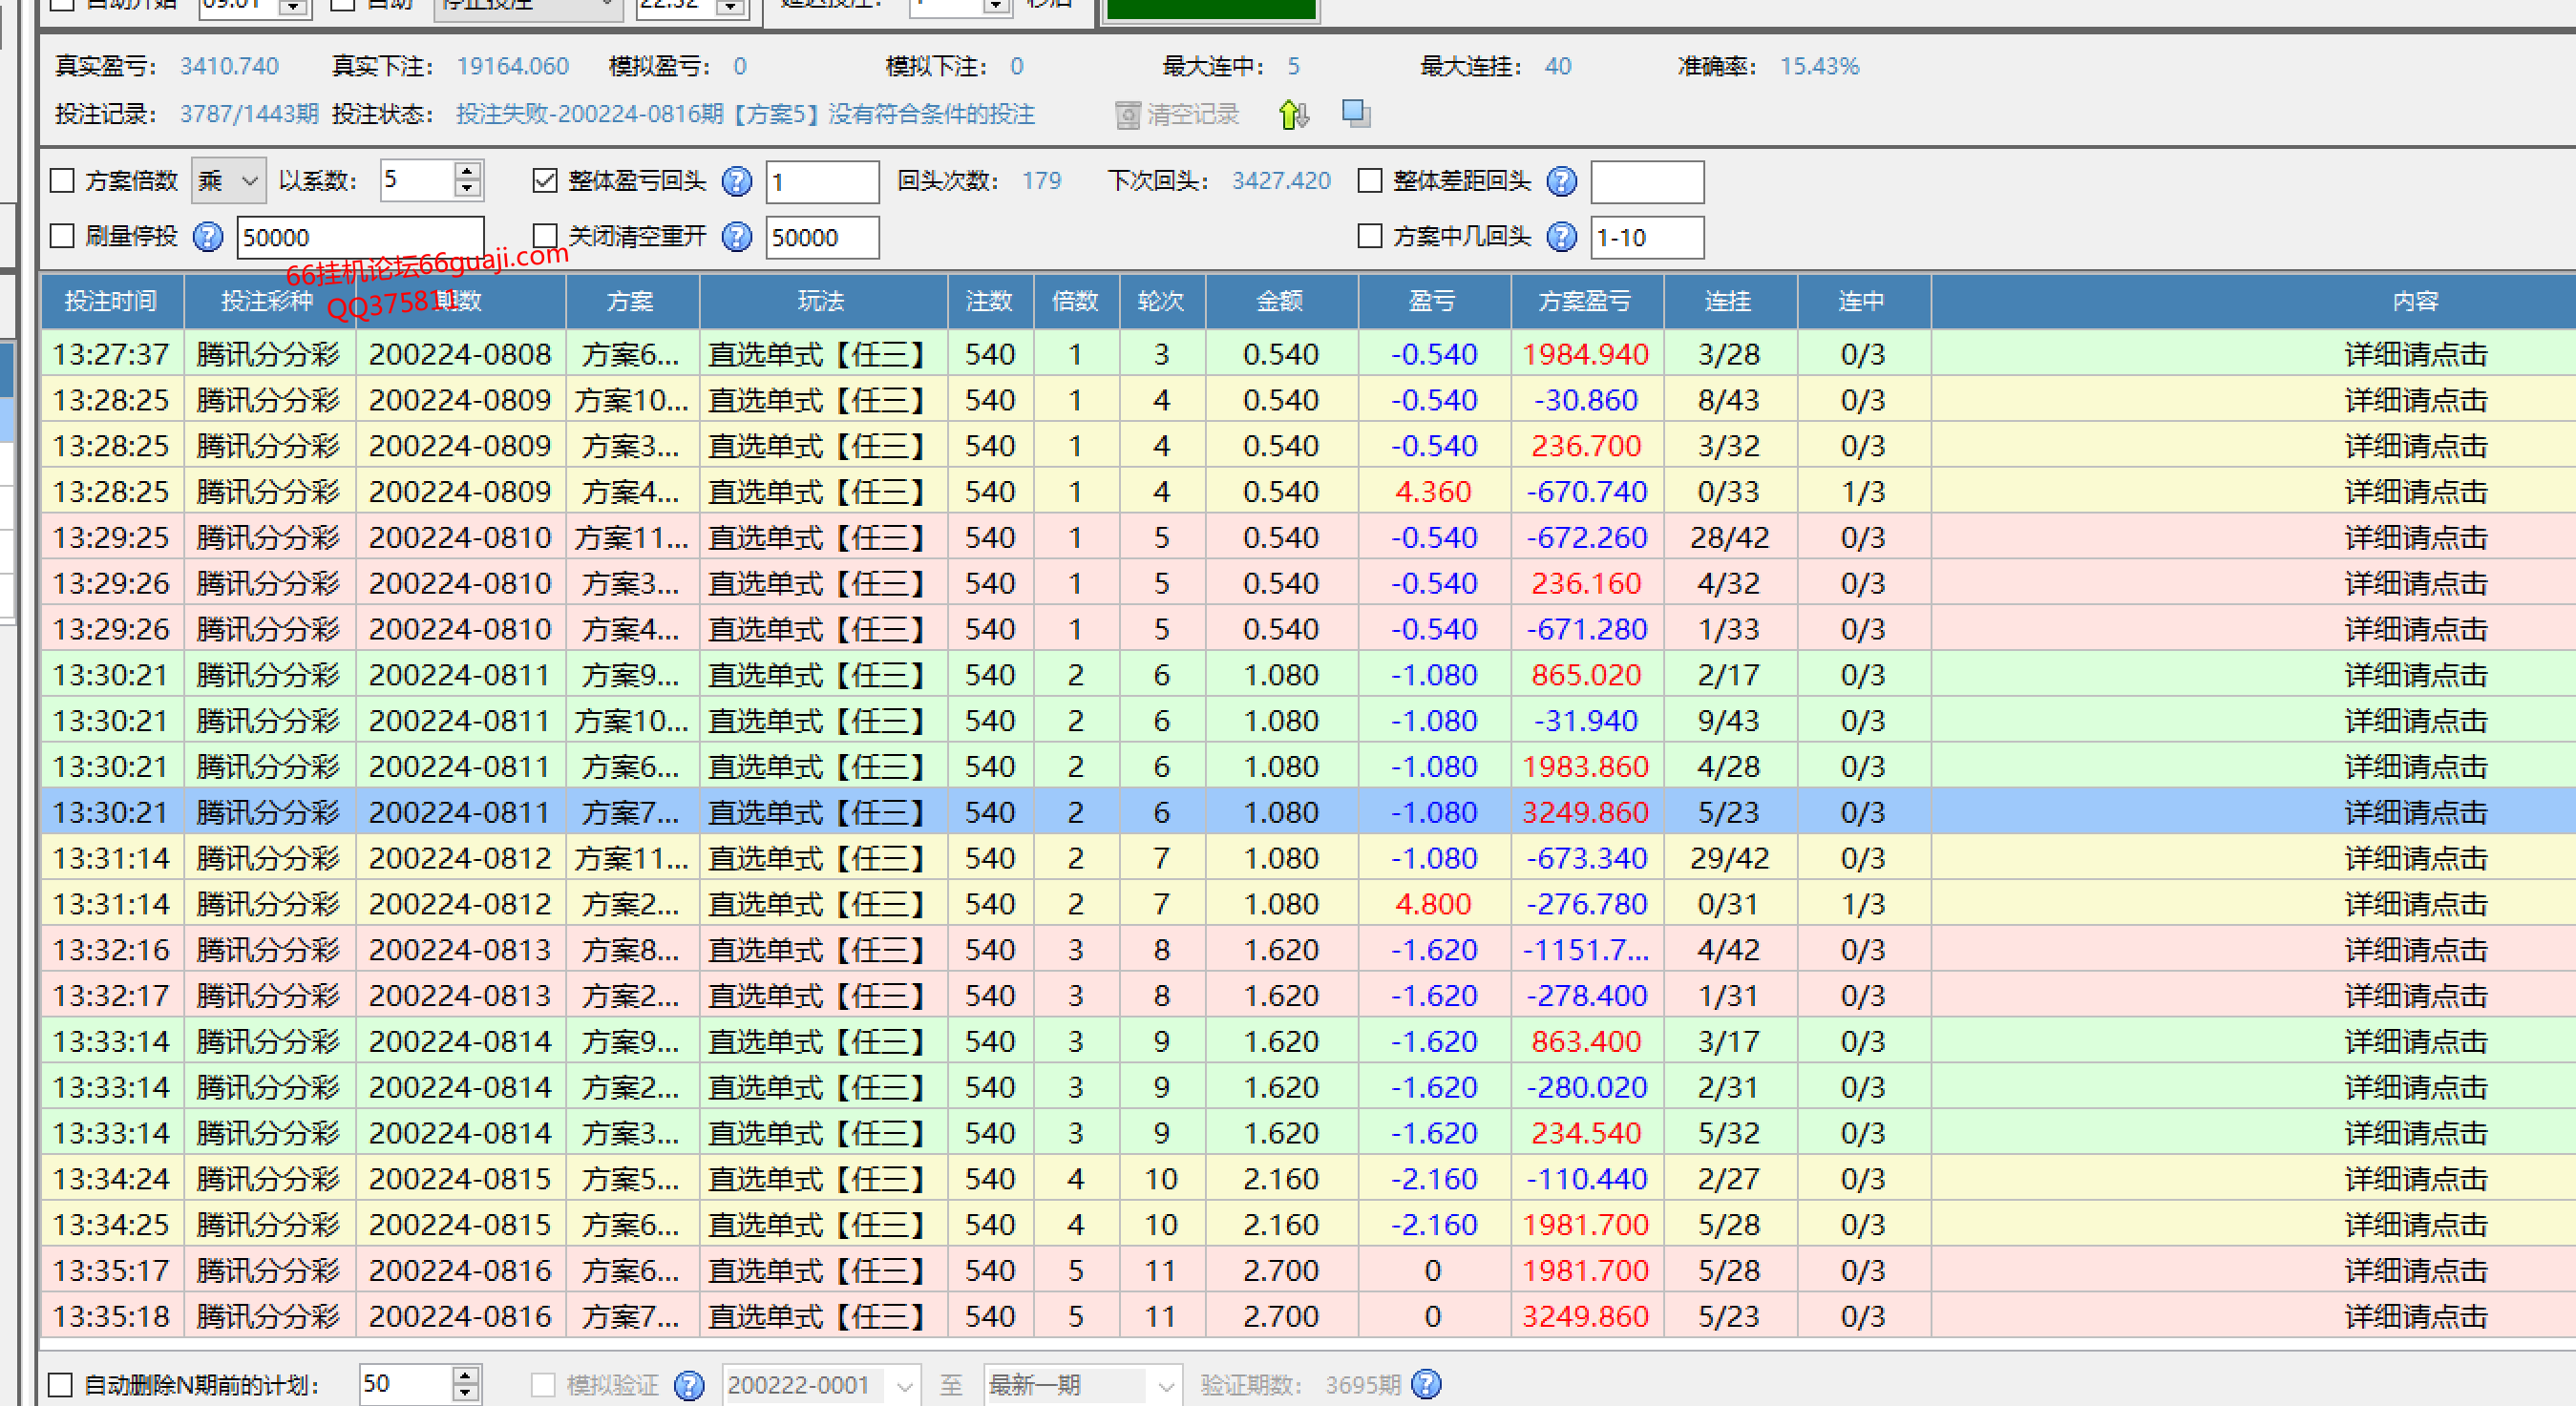Image resolution: width=2576 pixels, height=1406 pixels.
Task: Click the 连中 column header
Action: tap(1862, 301)
